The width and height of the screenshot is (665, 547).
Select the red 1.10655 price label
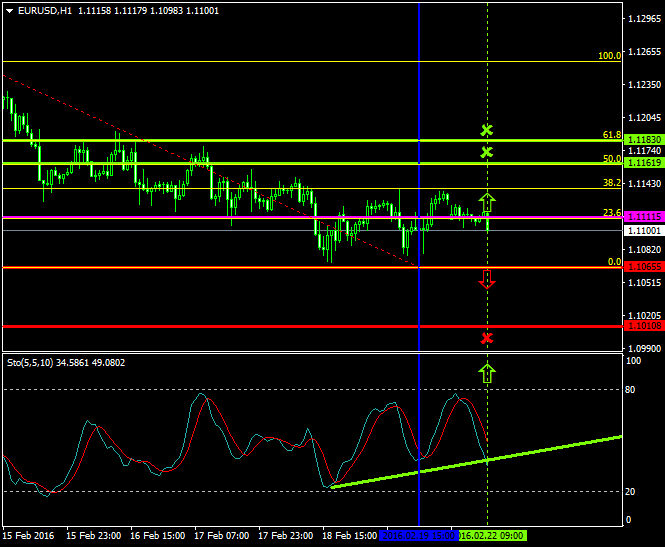[642, 267]
